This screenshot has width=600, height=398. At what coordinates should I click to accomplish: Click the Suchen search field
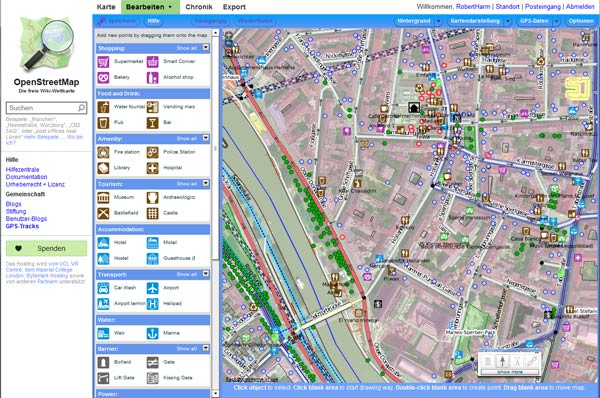click(46, 108)
